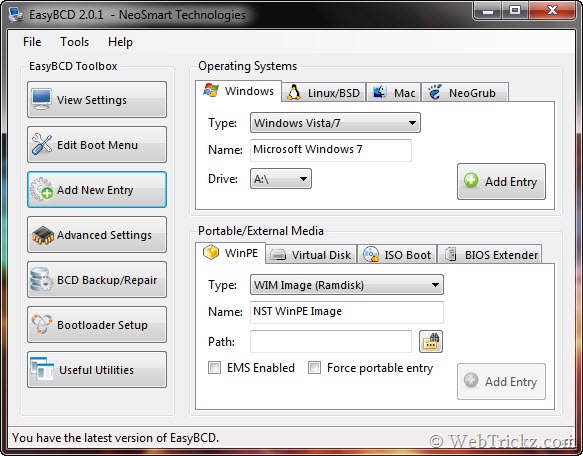Switch to the ISO Boot tab
The image size is (583, 456).
[x=397, y=255]
